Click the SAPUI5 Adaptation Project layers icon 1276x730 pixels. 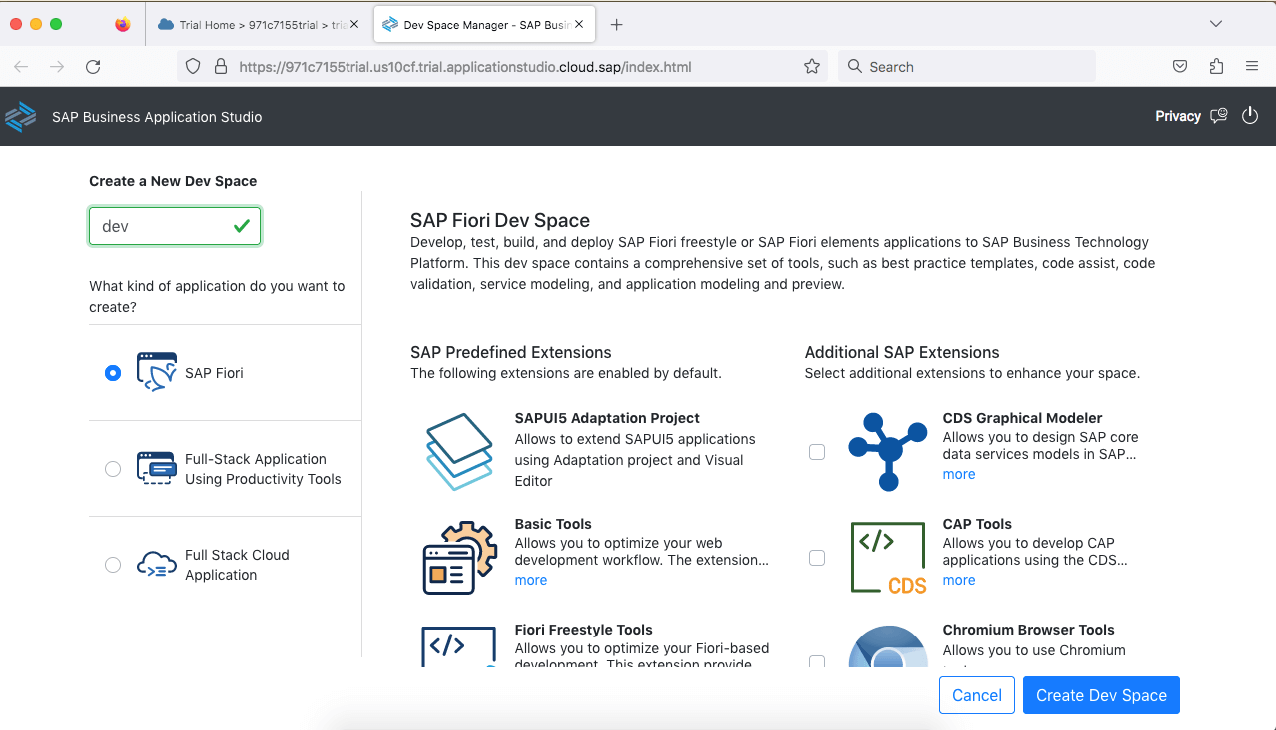point(459,451)
